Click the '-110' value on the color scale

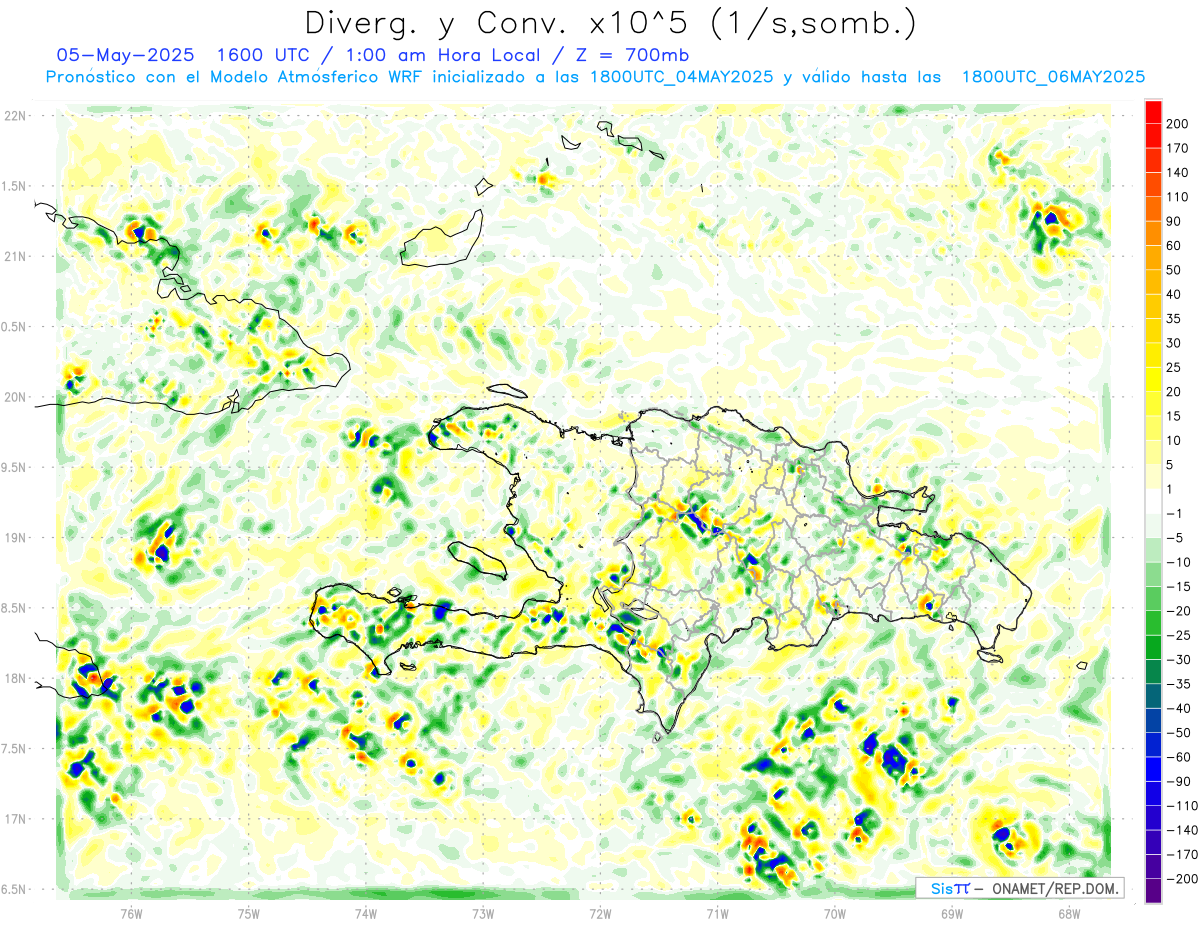pos(1181,806)
